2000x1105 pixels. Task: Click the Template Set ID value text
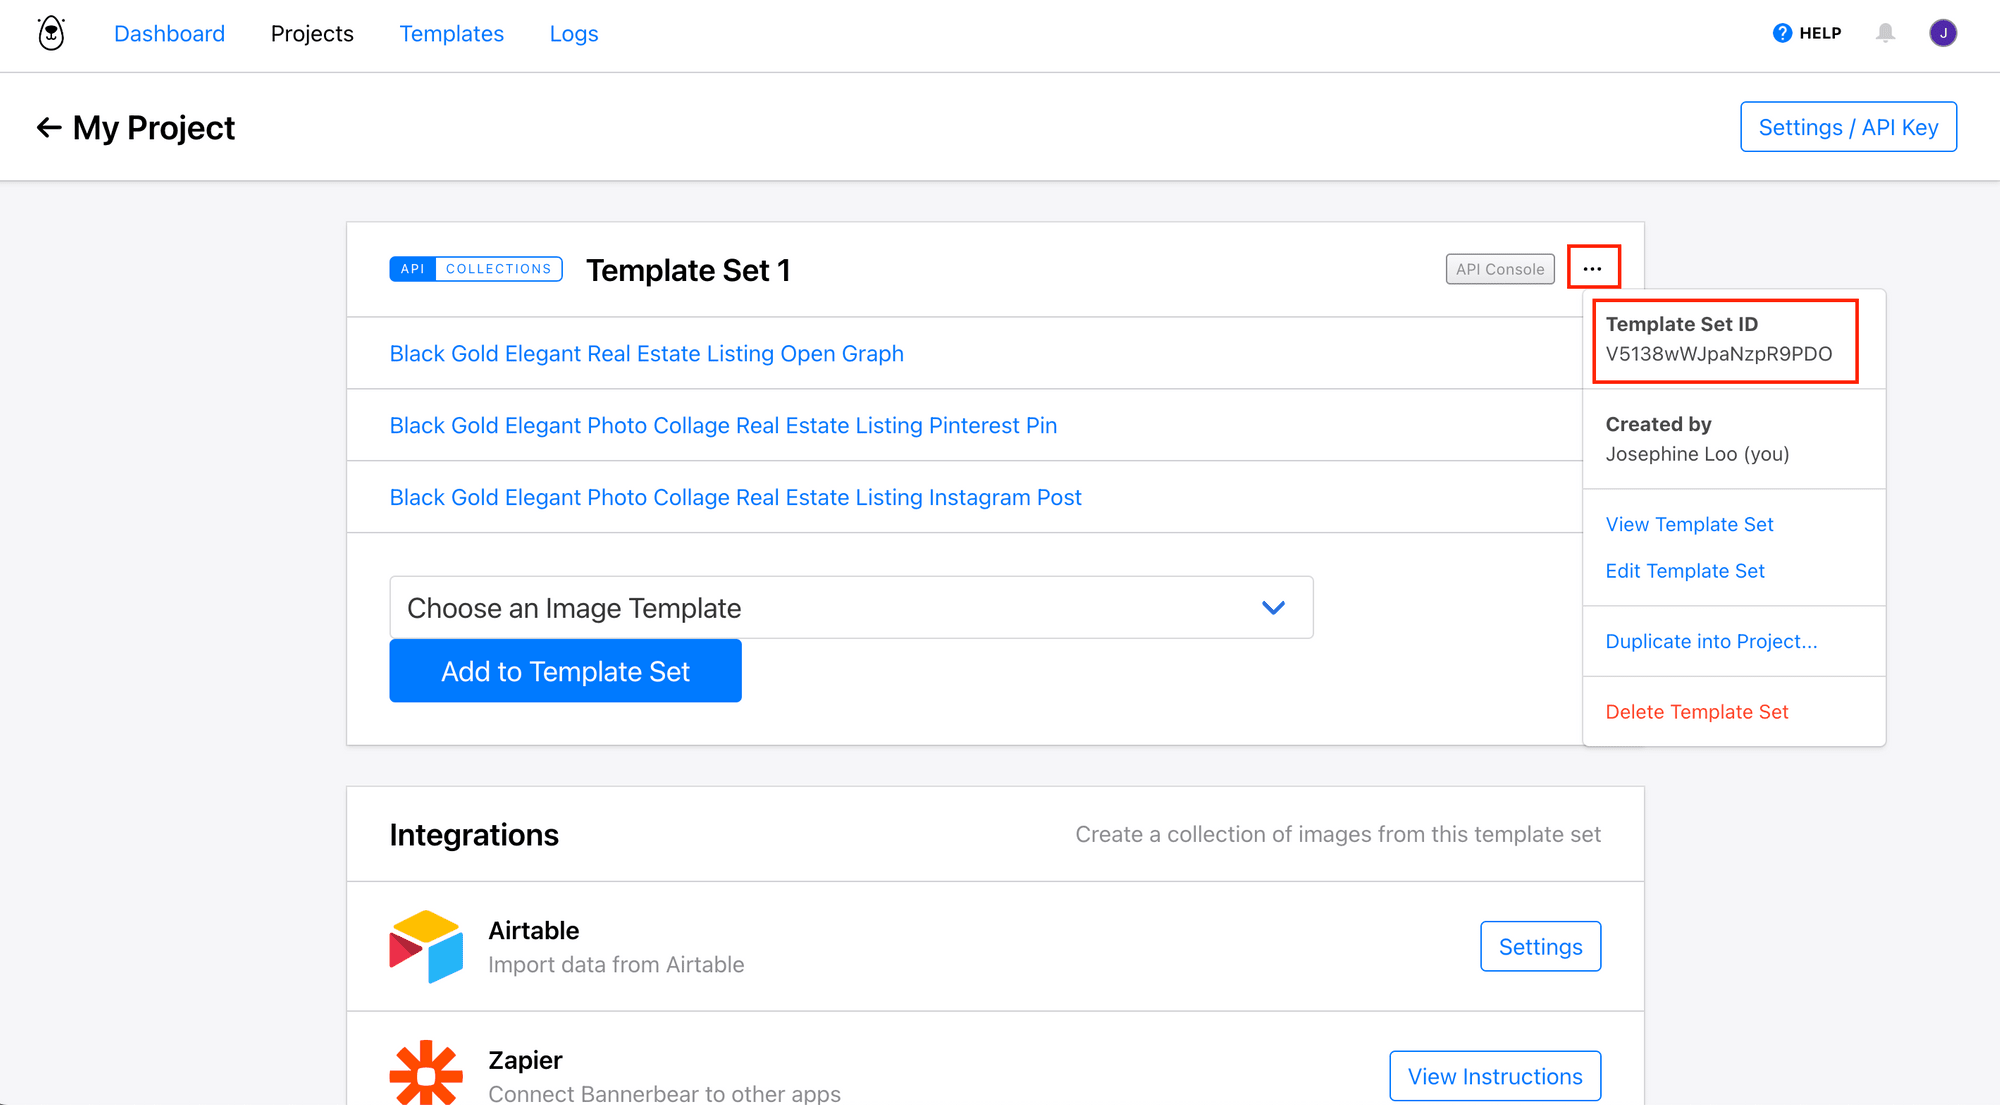(1718, 354)
